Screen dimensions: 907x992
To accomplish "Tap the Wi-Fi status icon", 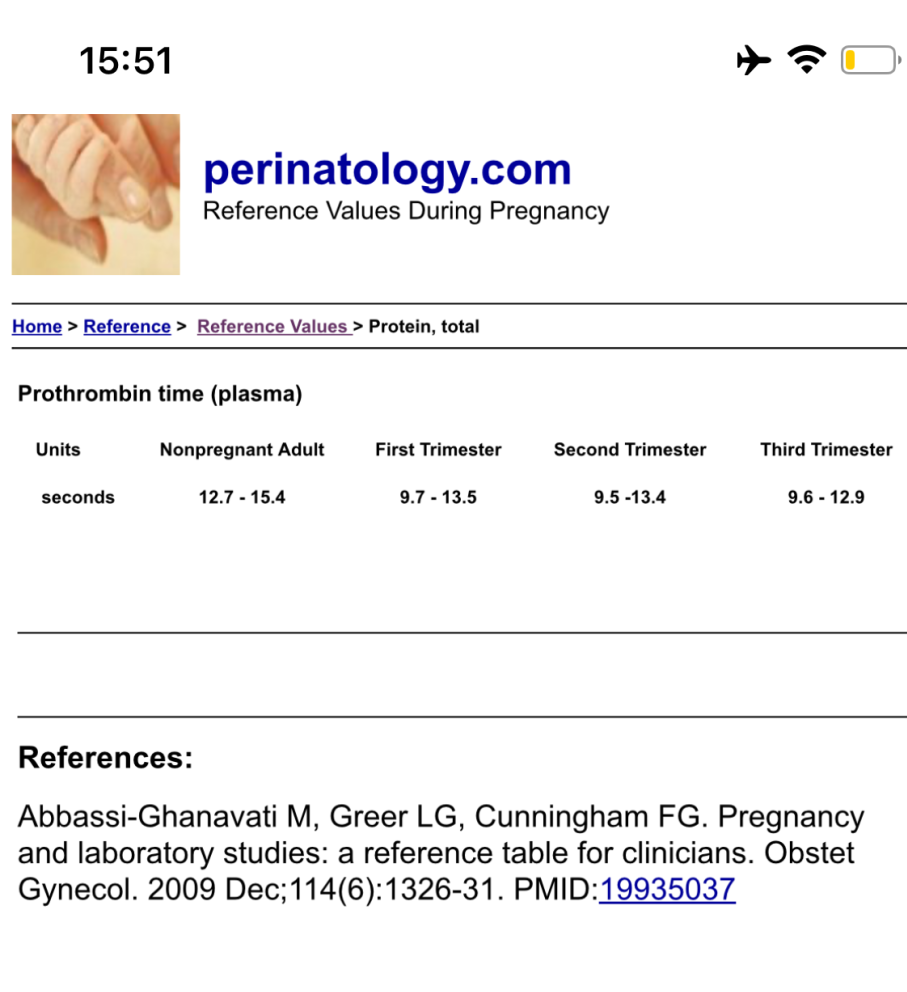I will click(806, 60).
